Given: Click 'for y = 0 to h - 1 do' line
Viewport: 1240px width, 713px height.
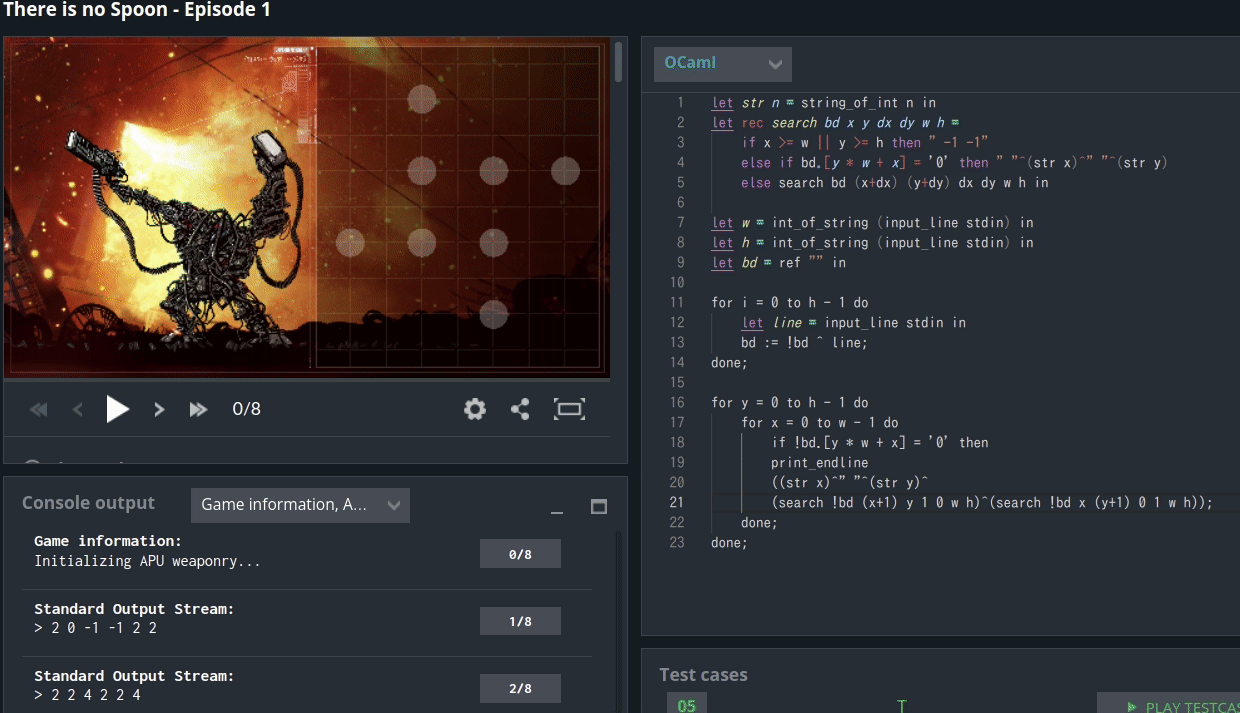Looking at the screenshot, I should (790, 402).
